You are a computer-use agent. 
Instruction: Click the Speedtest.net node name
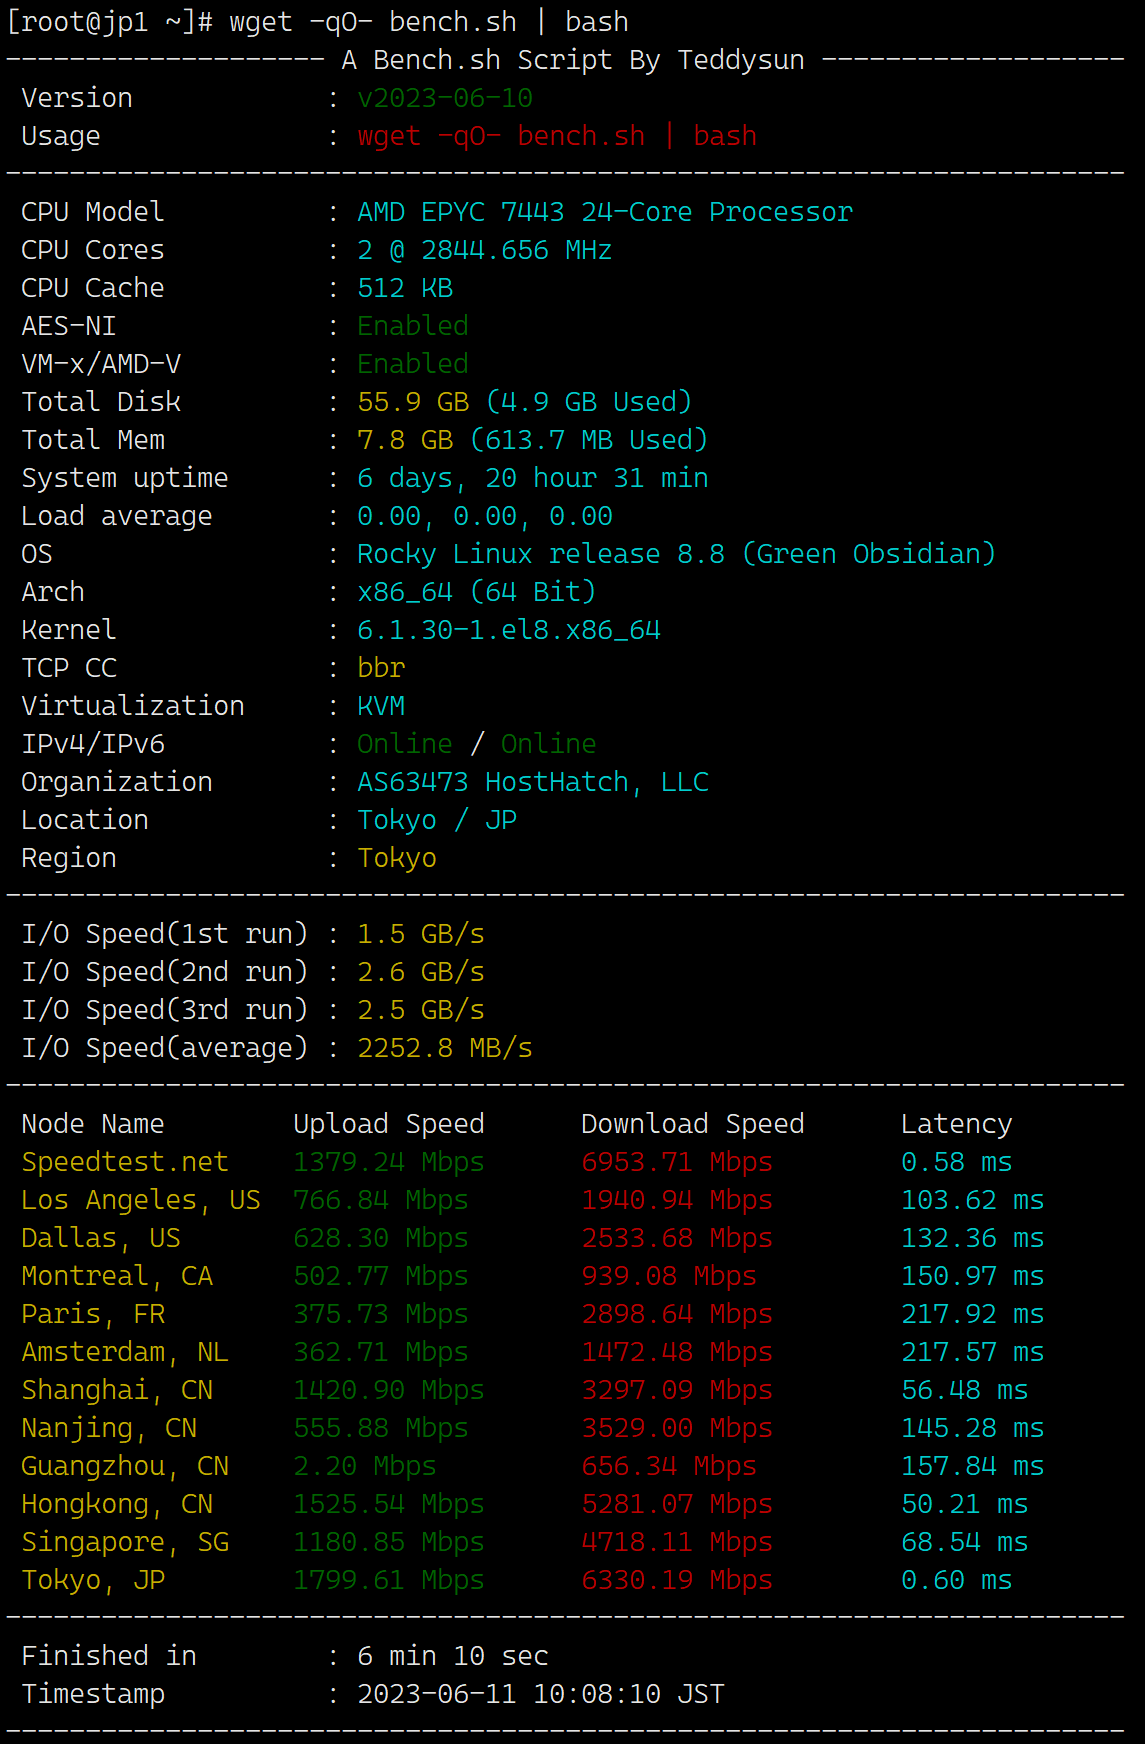(125, 1162)
